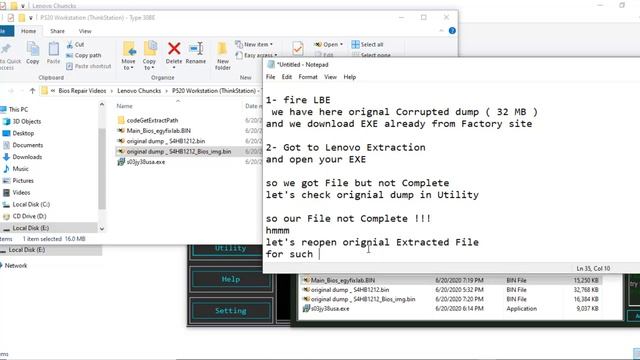The image size is (640, 360).
Task: Create a New folder from ribbon
Action: [x=222, y=56]
